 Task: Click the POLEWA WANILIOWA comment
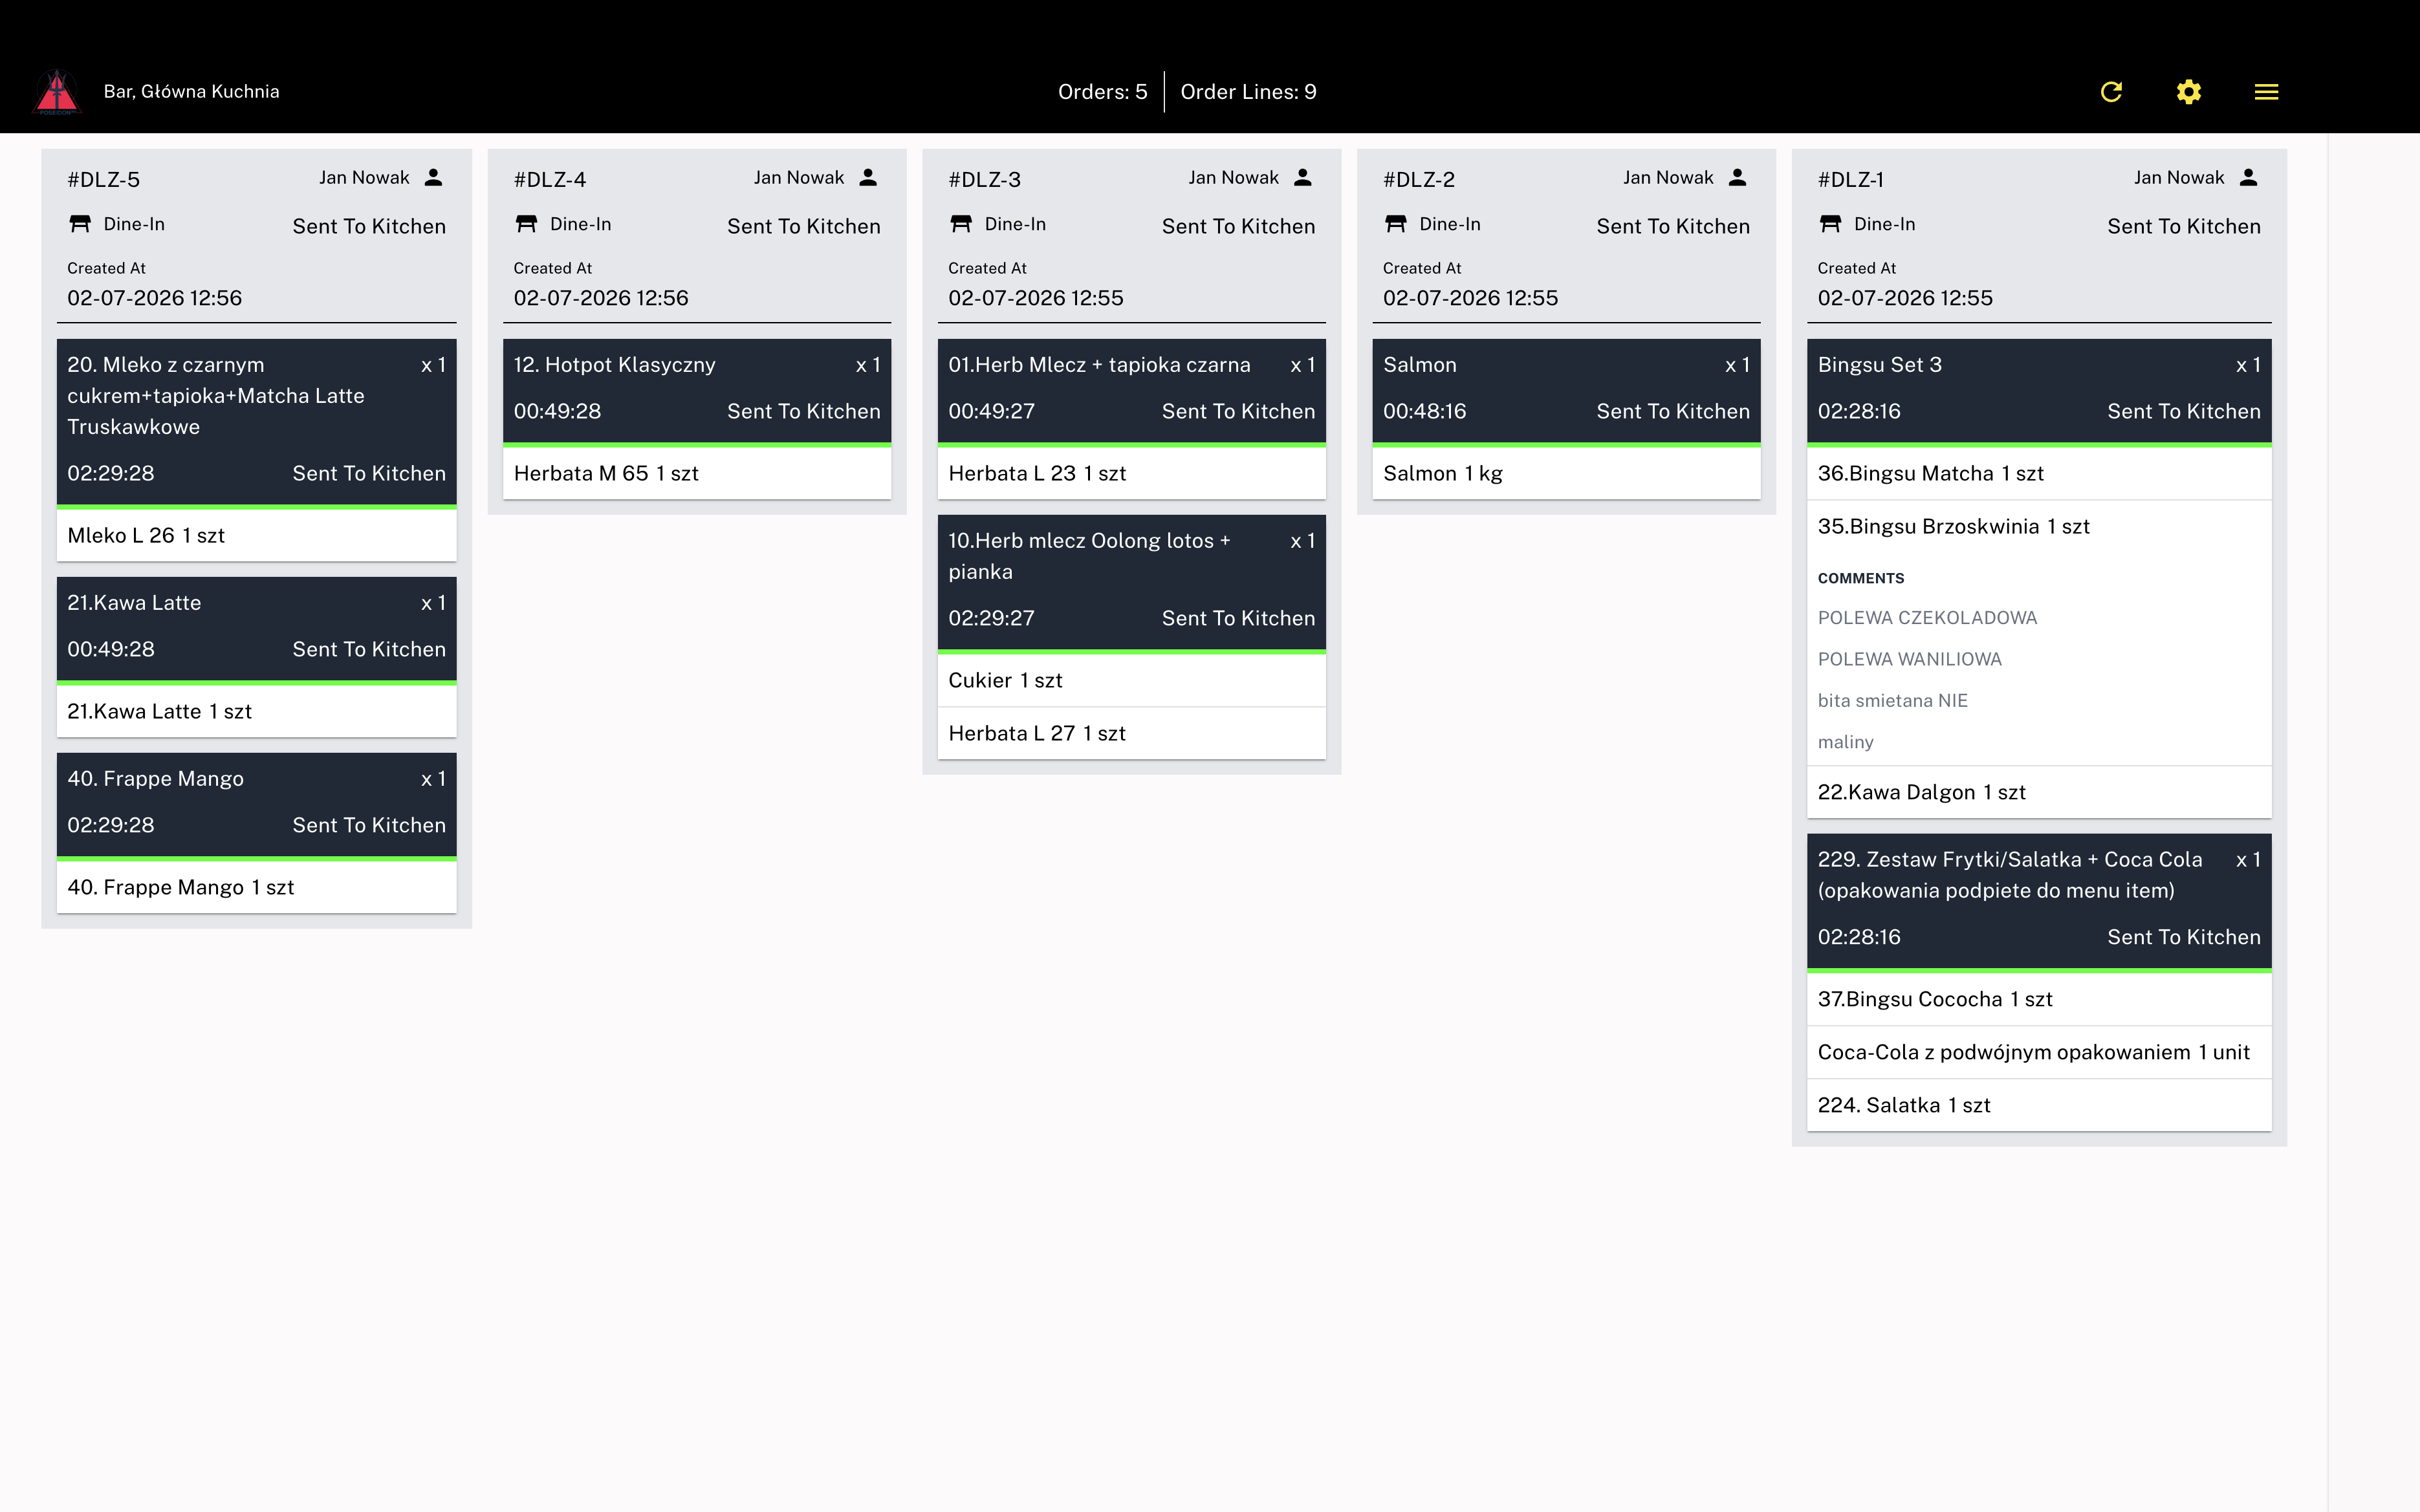pos(1909,659)
